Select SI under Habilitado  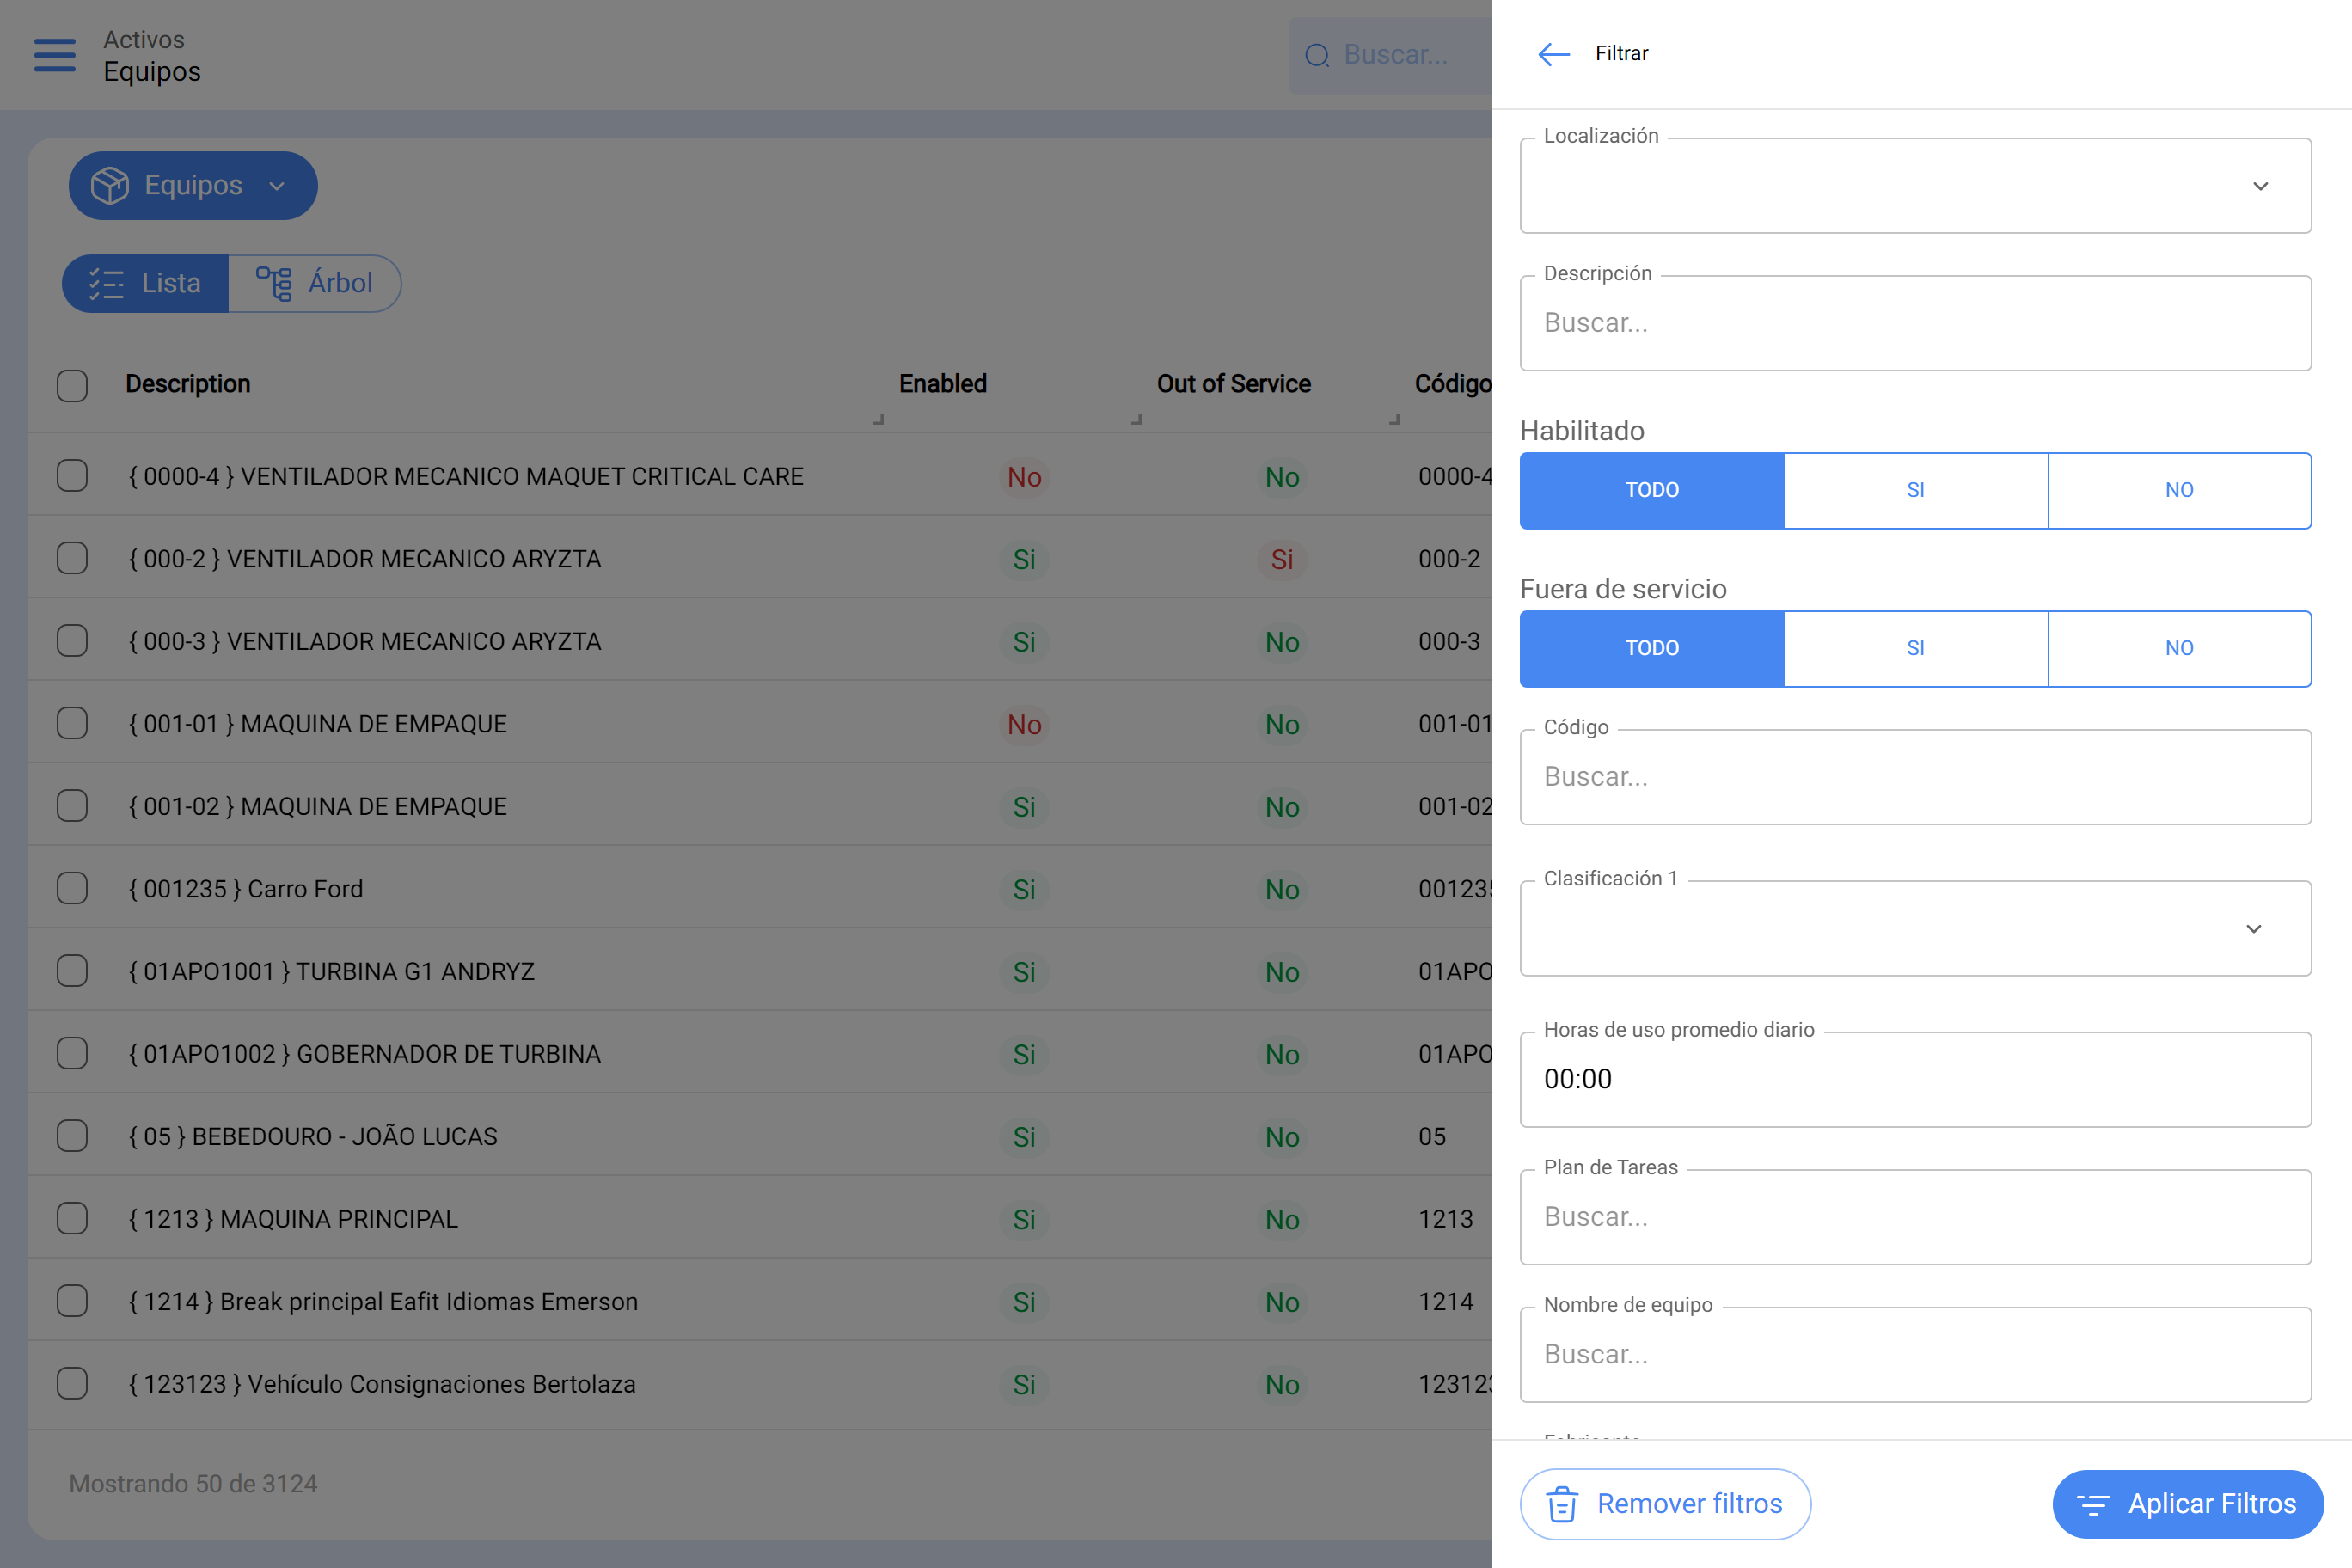[1916, 490]
